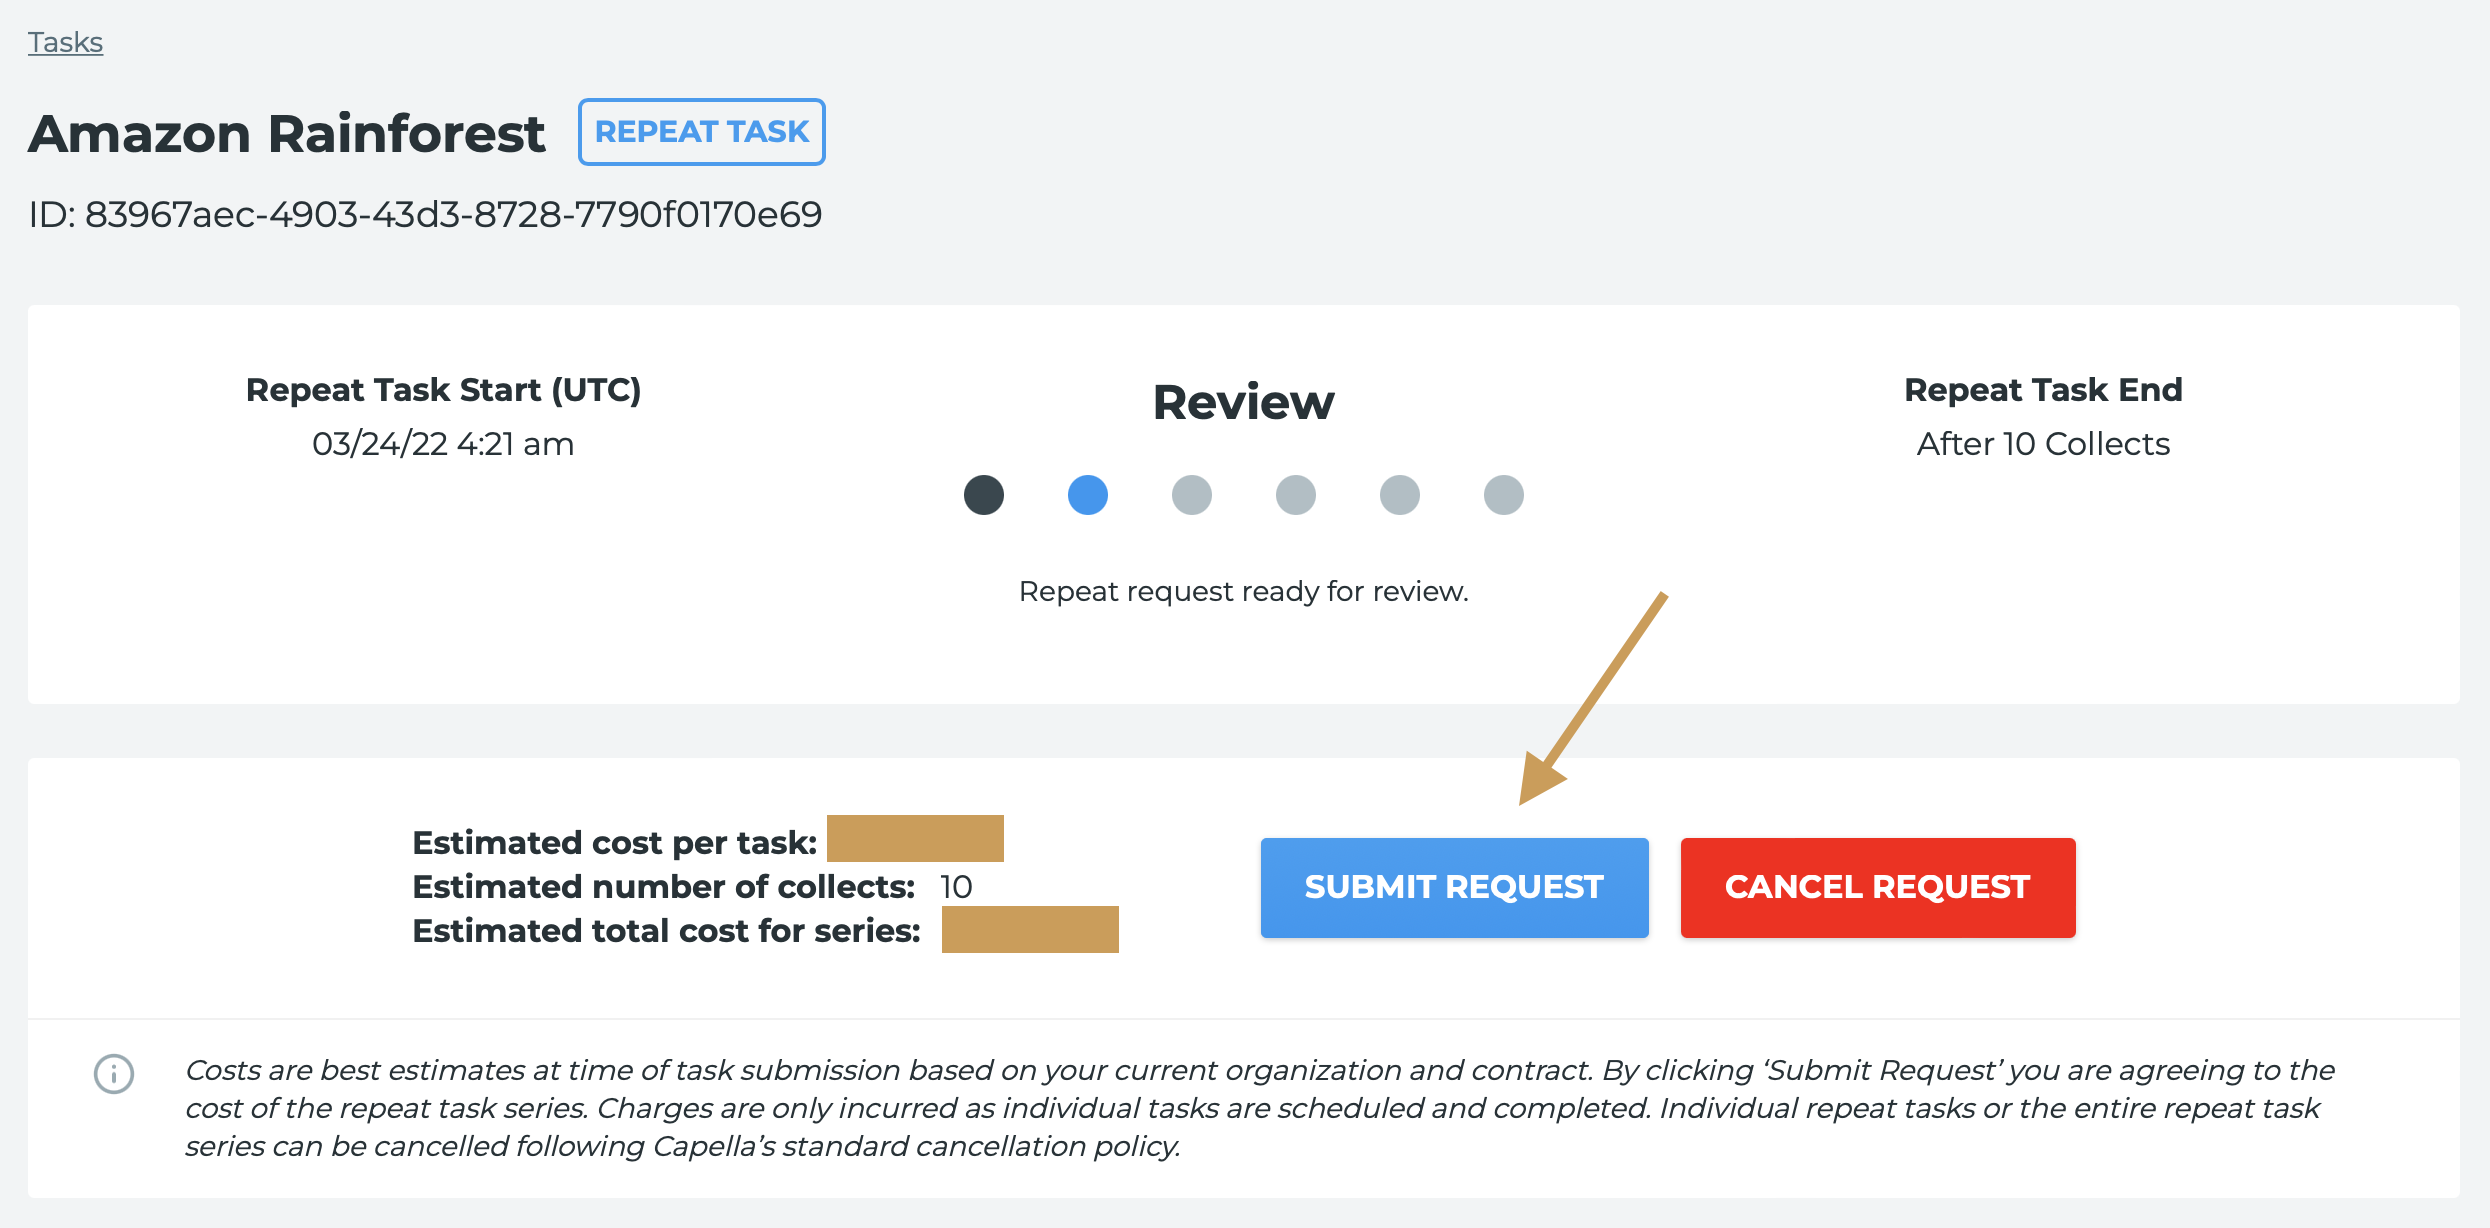Click the 03/24/22 4:21 am start date
The image size is (2490, 1228).
(443, 443)
